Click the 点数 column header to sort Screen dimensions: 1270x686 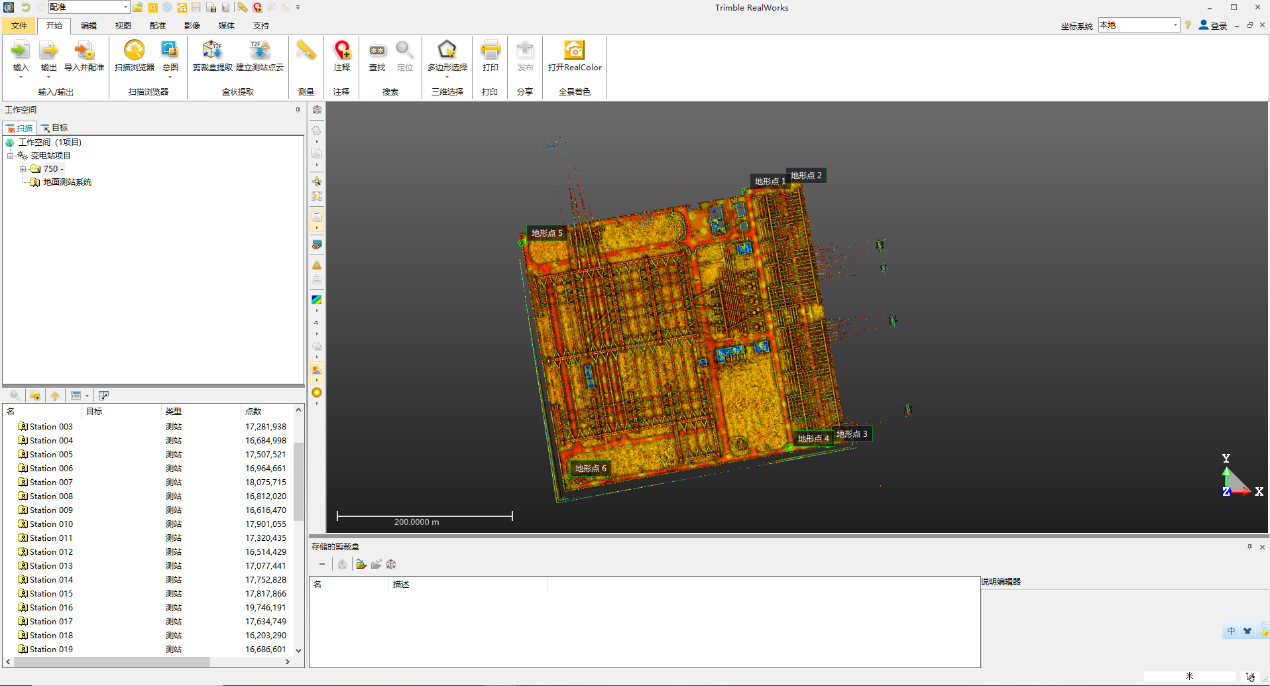tap(254, 411)
